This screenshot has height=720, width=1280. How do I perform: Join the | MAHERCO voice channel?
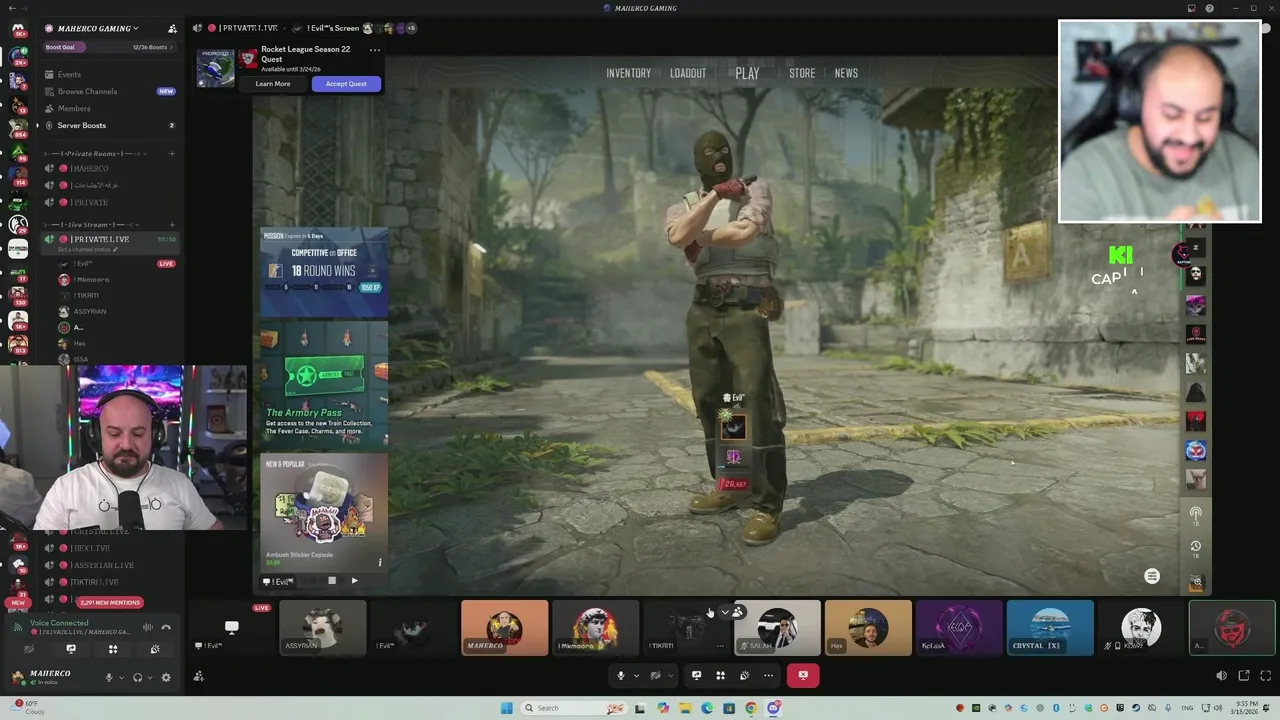click(110, 168)
